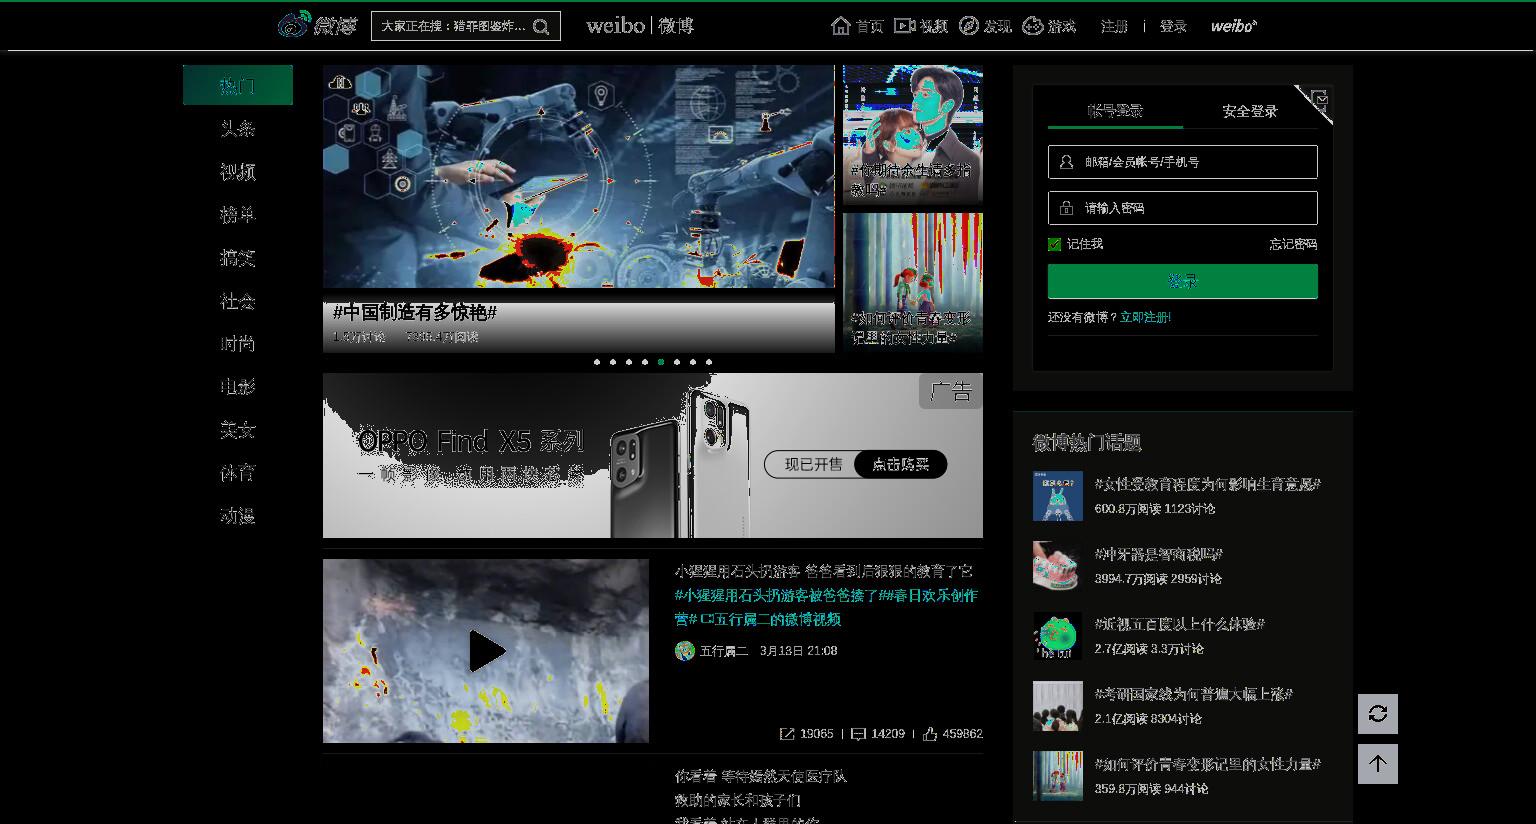Open the OPPO Find X5 ad banner

pyautogui.click(x=653, y=456)
